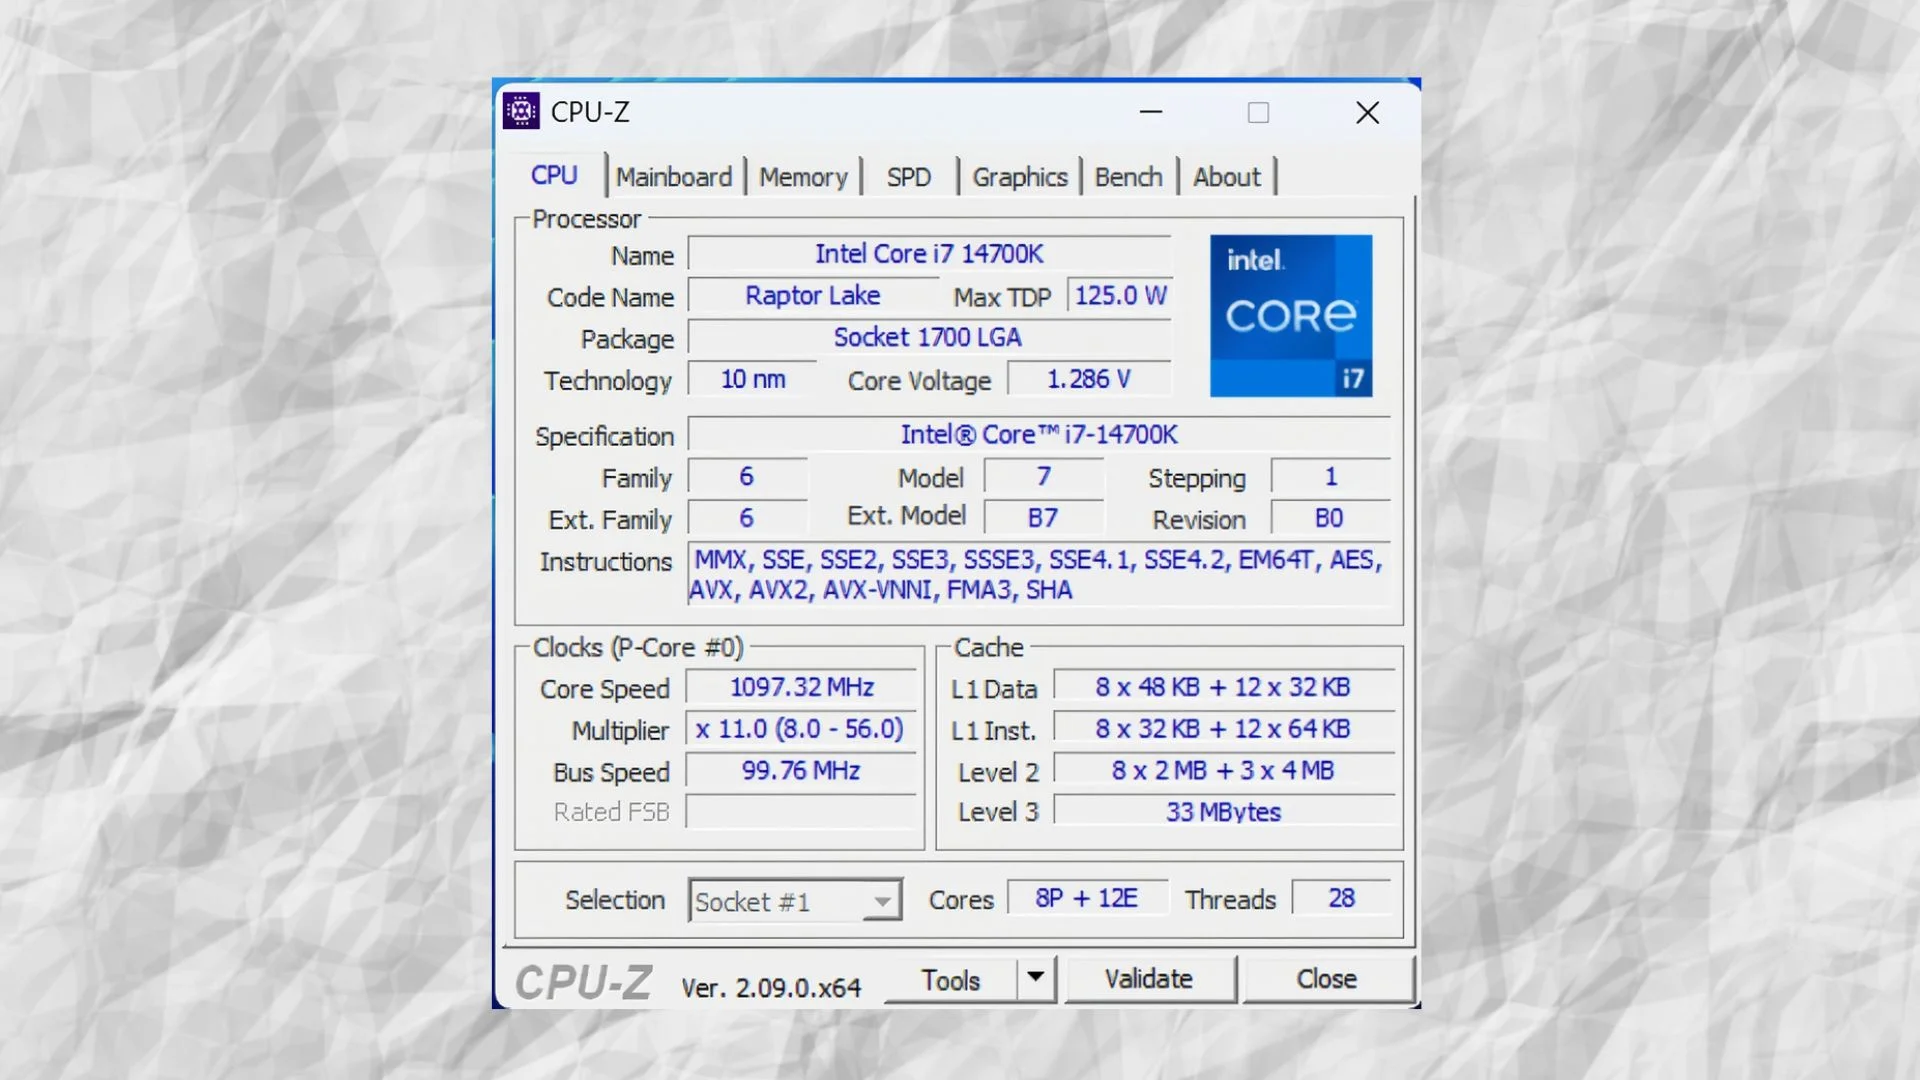
Task: Open the Tools dropdown arrow
Action: click(1036, 978)
